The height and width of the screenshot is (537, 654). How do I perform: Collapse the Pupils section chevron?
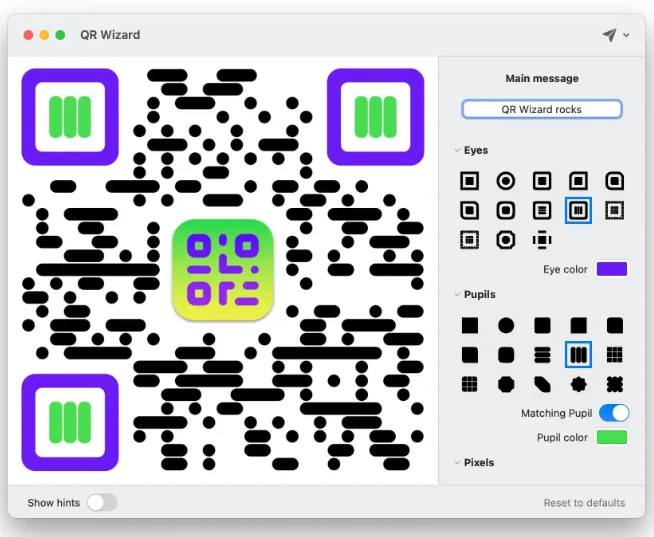pos(457,294)
